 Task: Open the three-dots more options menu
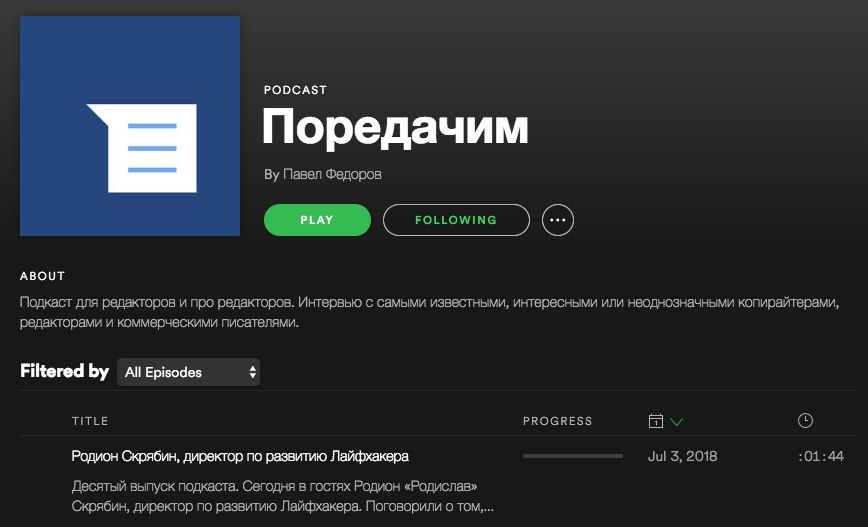point(557,220)
